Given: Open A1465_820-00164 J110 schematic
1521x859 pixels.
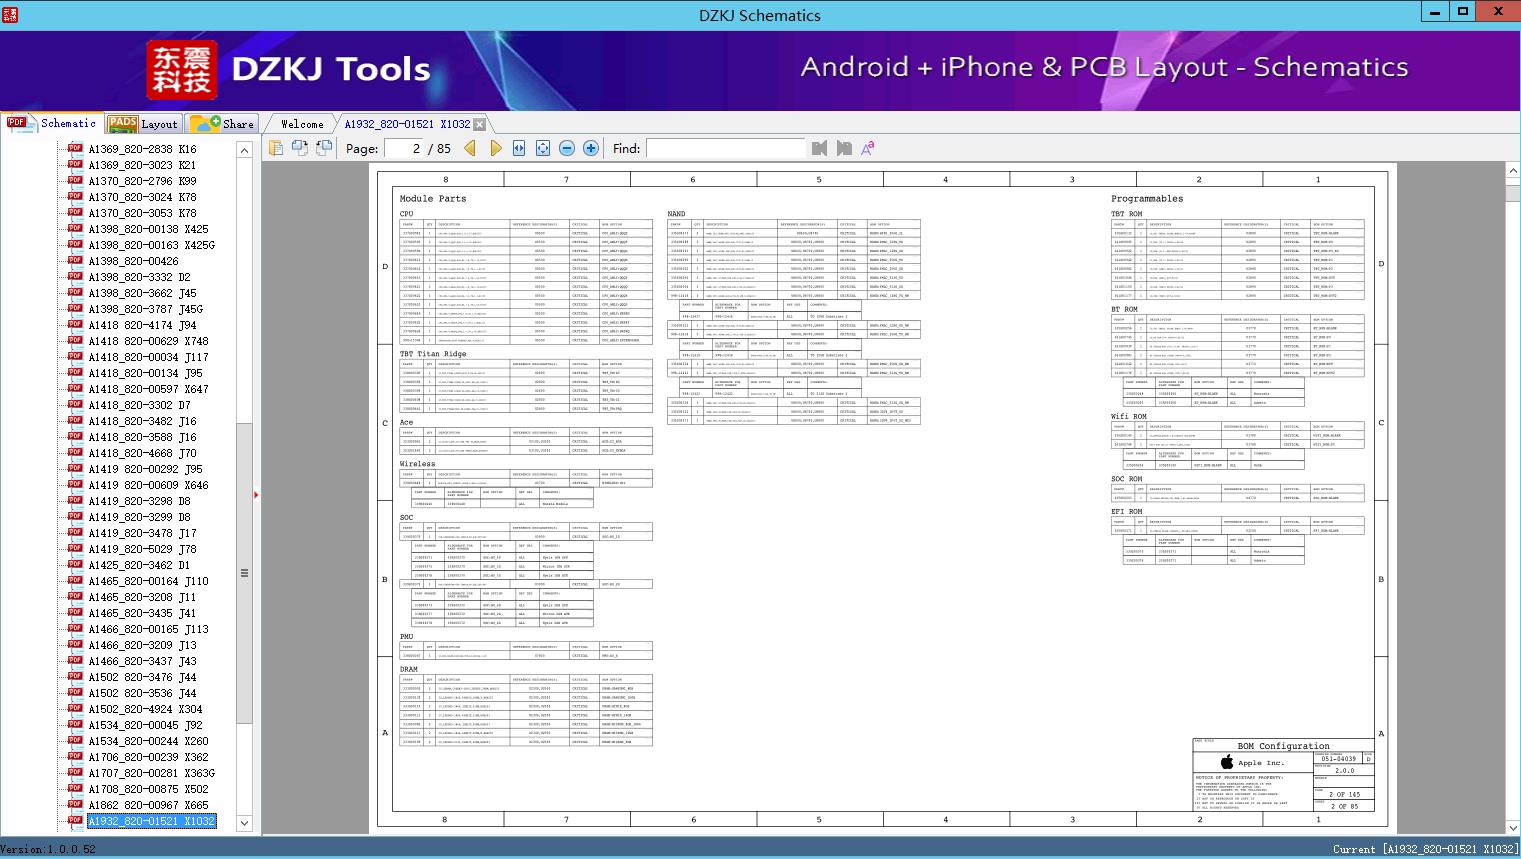Looking at the screenshot, I should point(148,581).
